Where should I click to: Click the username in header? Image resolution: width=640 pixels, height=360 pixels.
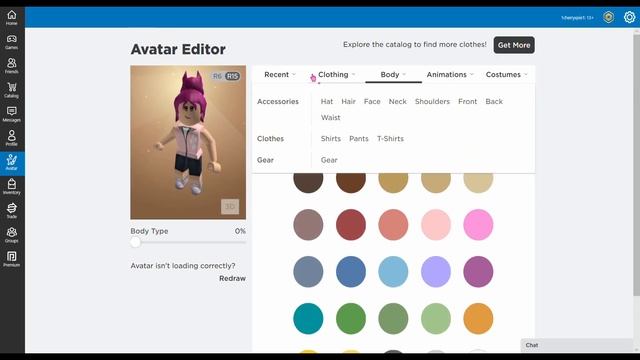(577, 18)
